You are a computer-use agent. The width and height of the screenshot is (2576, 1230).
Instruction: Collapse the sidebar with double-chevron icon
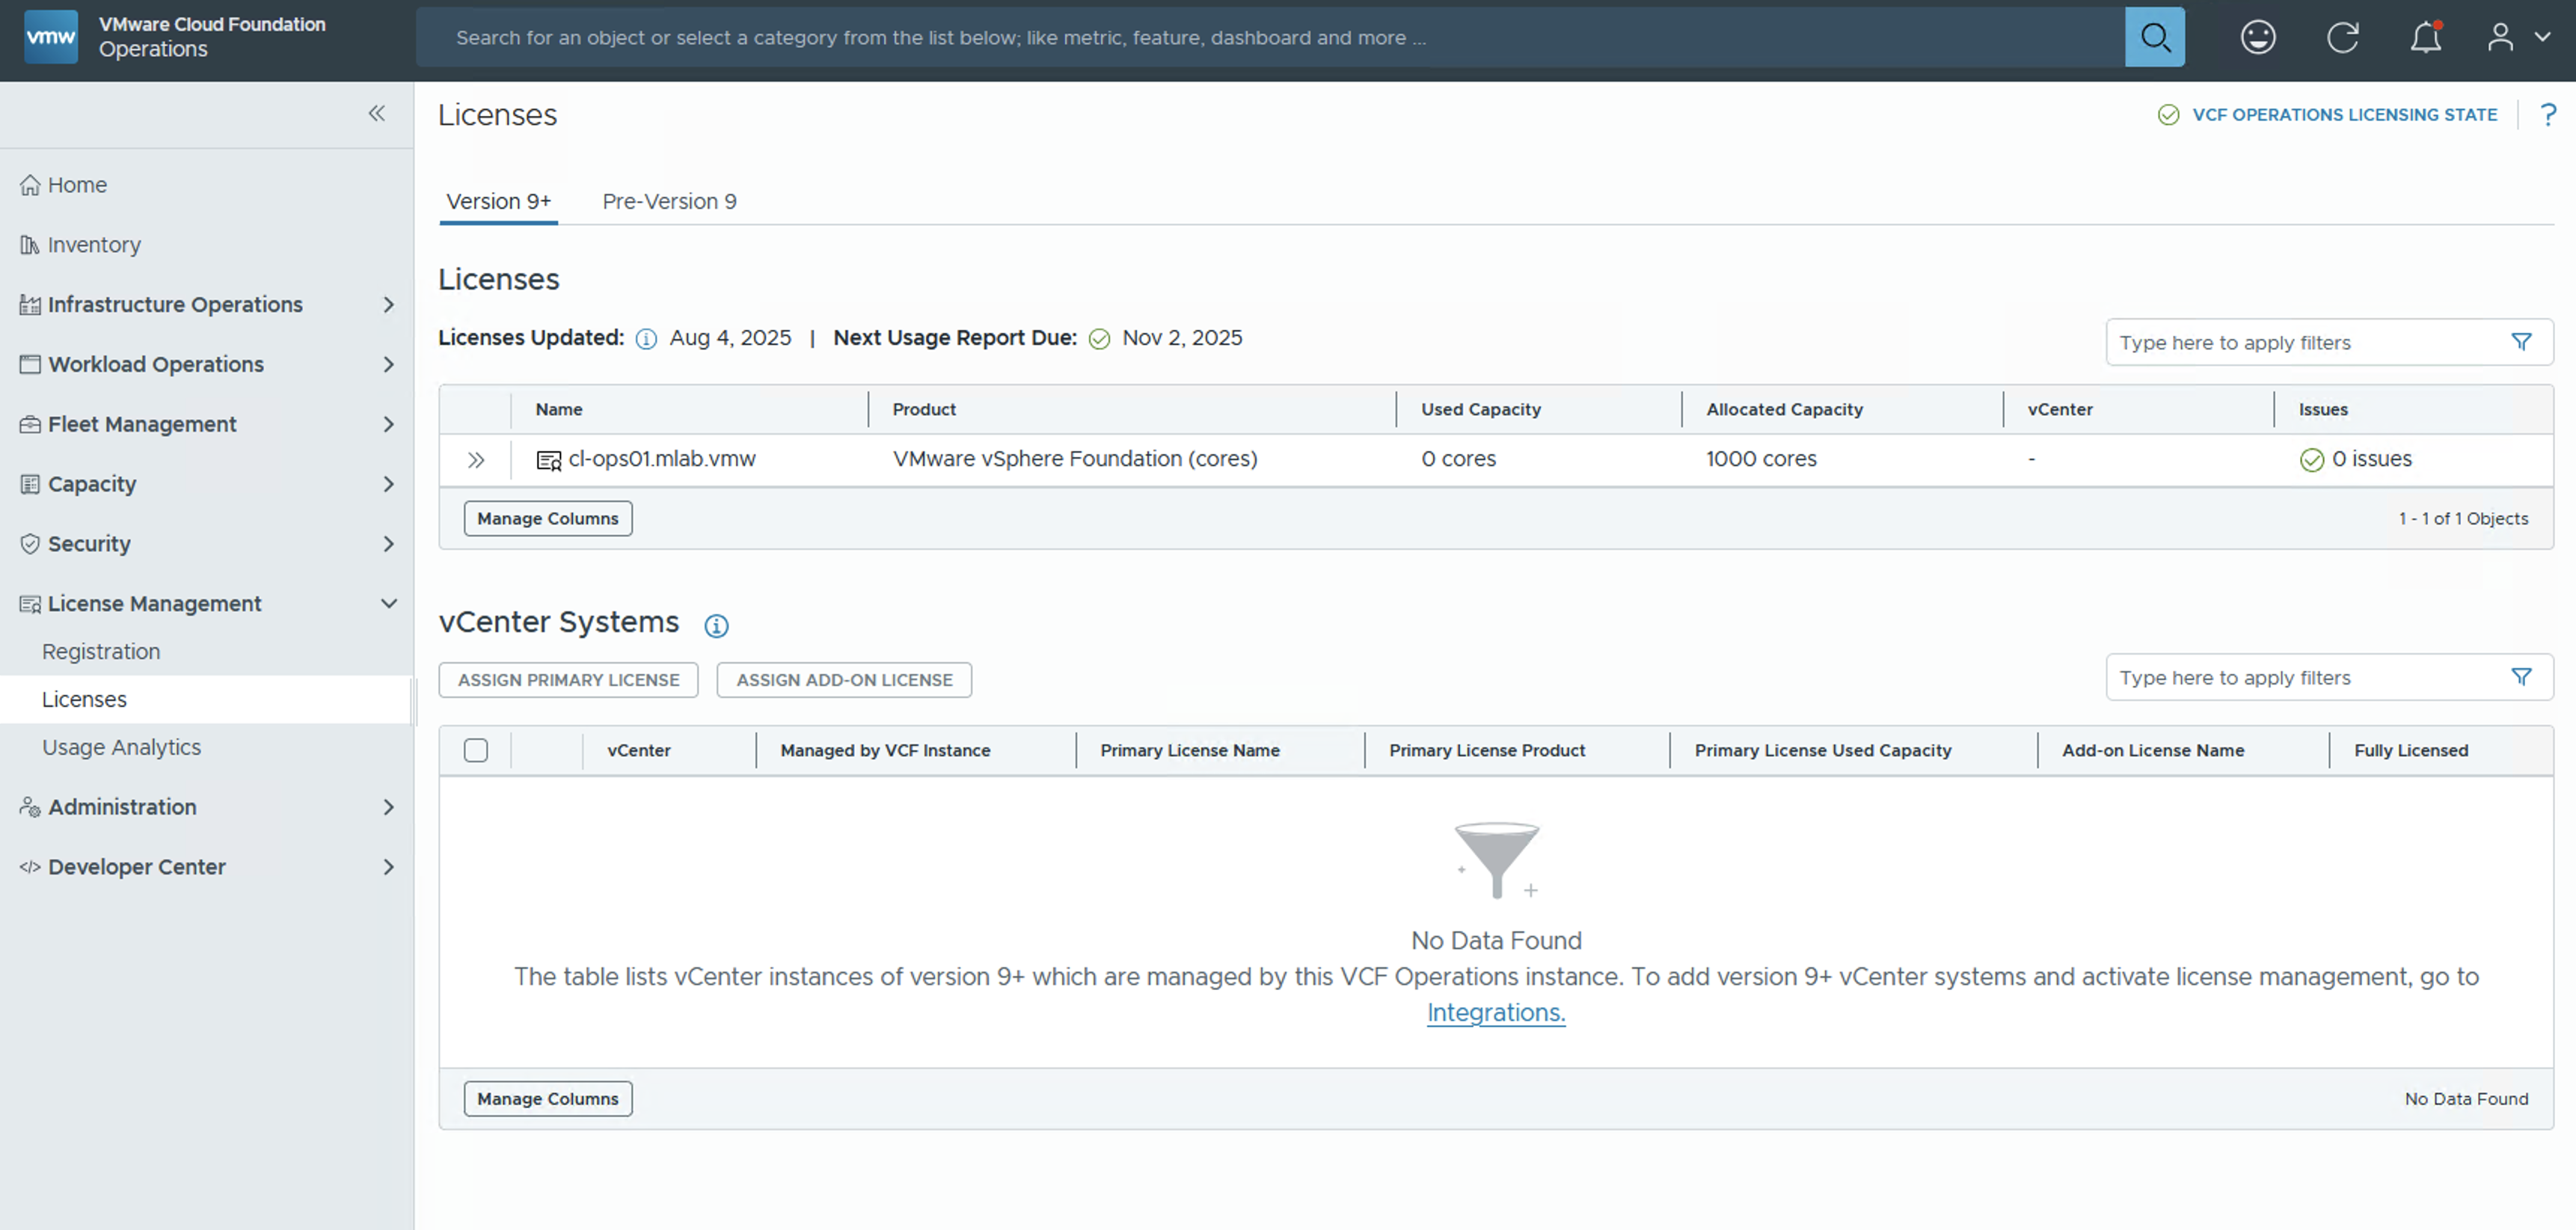click(x=377, y=113)
